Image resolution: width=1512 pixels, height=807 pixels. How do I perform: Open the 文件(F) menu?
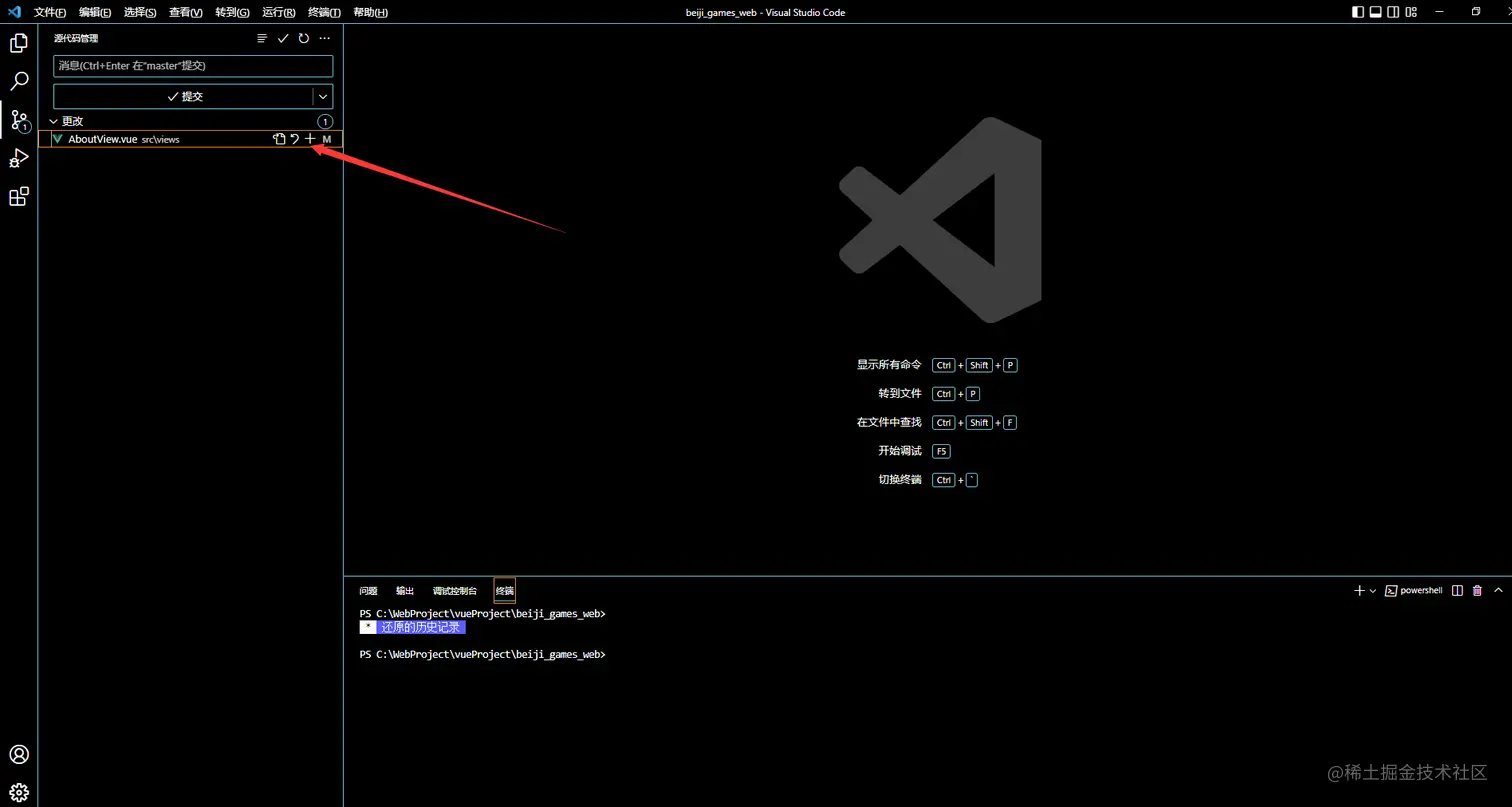(50, 12)
